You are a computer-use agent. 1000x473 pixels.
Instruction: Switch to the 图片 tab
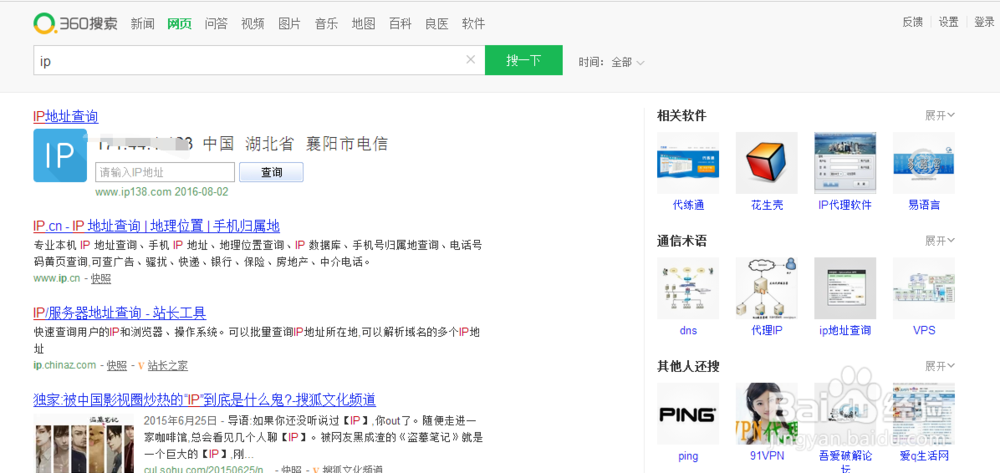(290, 24)
